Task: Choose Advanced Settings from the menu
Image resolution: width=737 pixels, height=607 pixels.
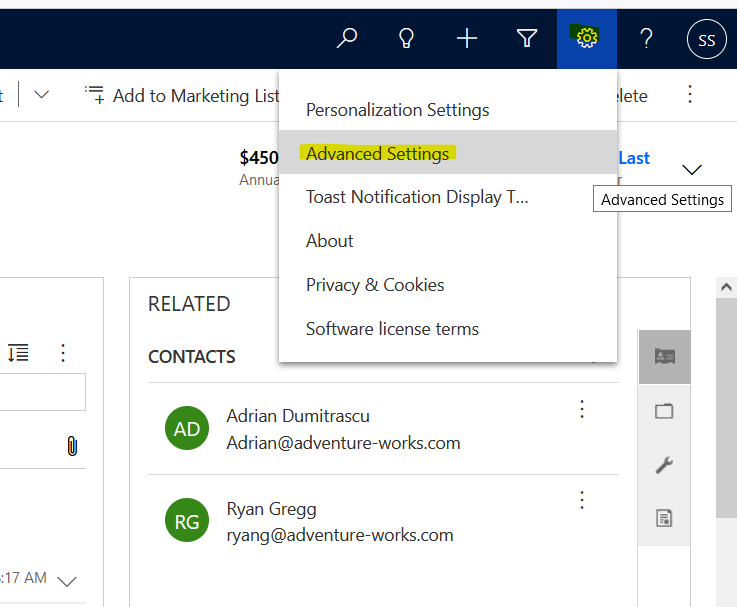Action: pyautogui.click(x=378, y=153)
